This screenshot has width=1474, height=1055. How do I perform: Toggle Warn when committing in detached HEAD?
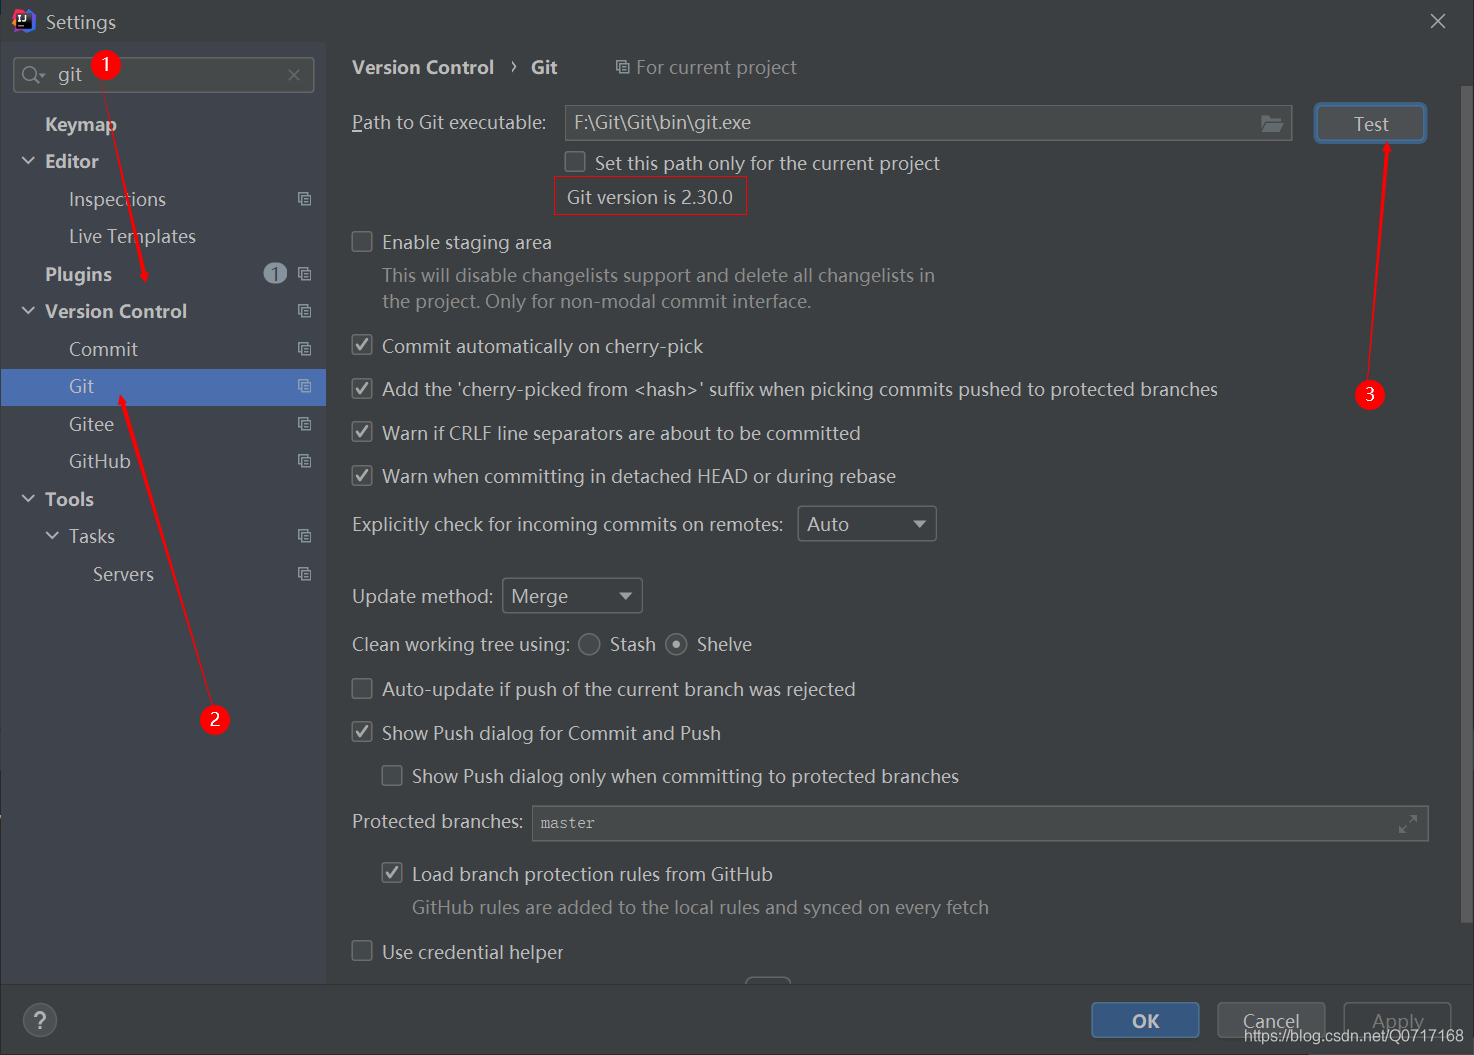362,475
